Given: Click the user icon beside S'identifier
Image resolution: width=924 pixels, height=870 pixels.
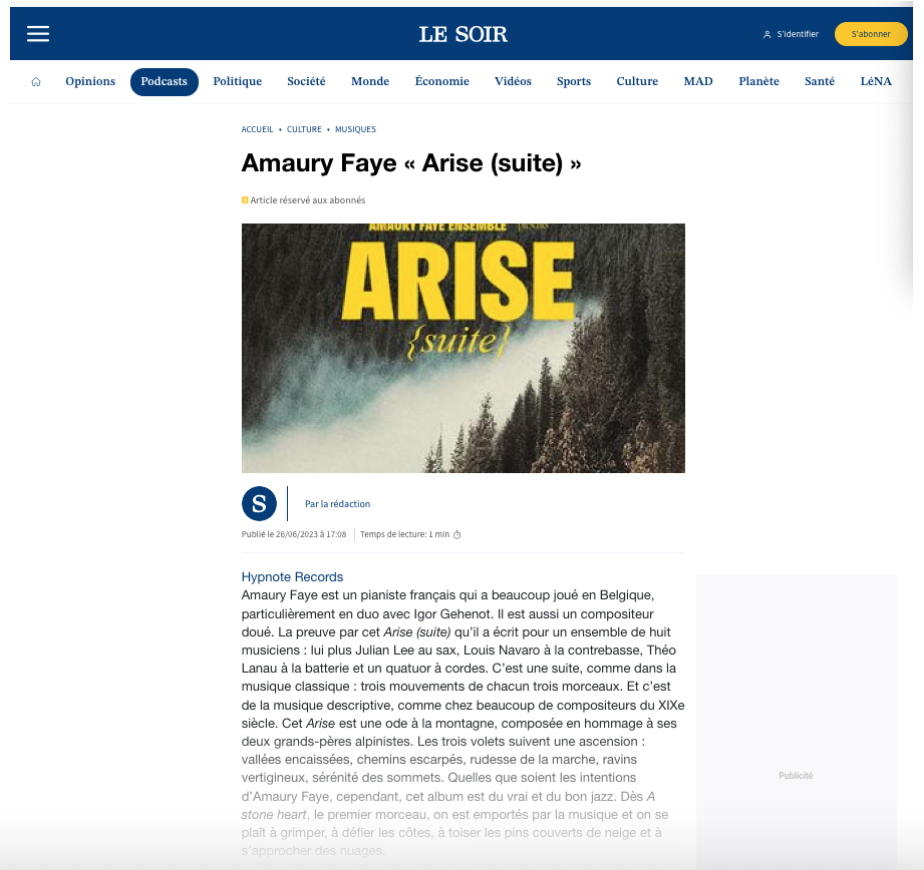Looking at the screenshot, I should coord(767,34).
